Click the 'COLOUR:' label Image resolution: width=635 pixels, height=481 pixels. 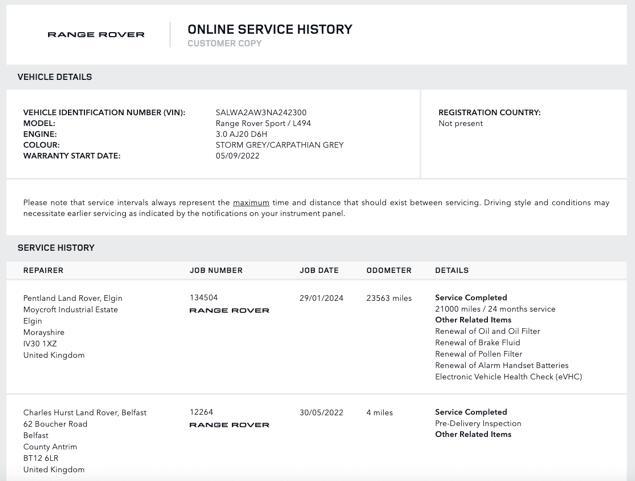(41, 145)
